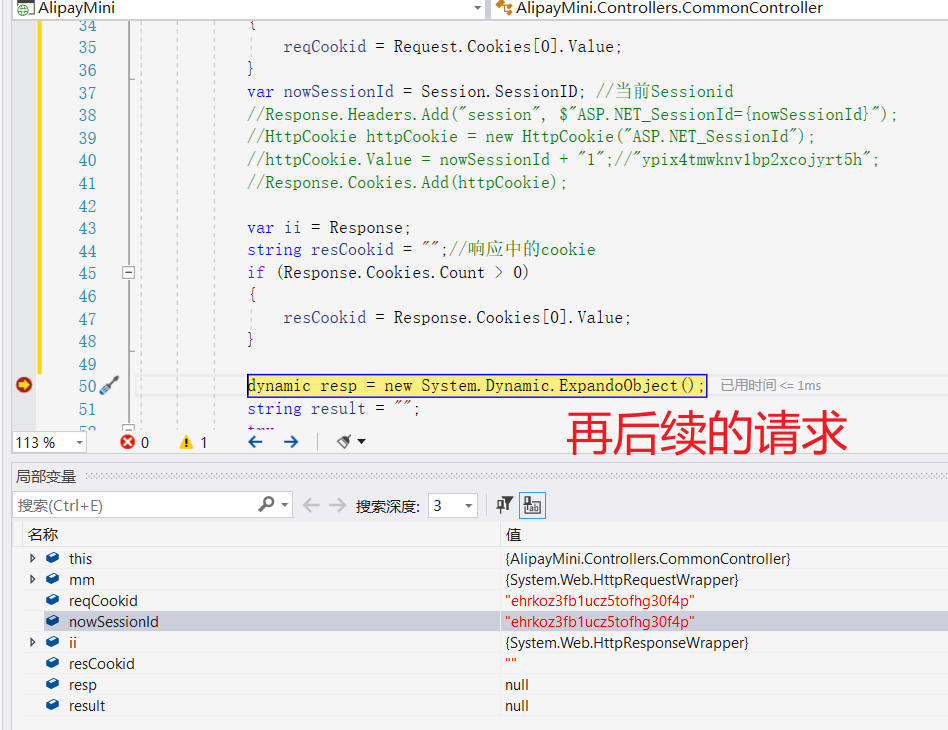948x730 pixels.
Task: Click the resp variable cube icon
Action: (x=53, y=683)
